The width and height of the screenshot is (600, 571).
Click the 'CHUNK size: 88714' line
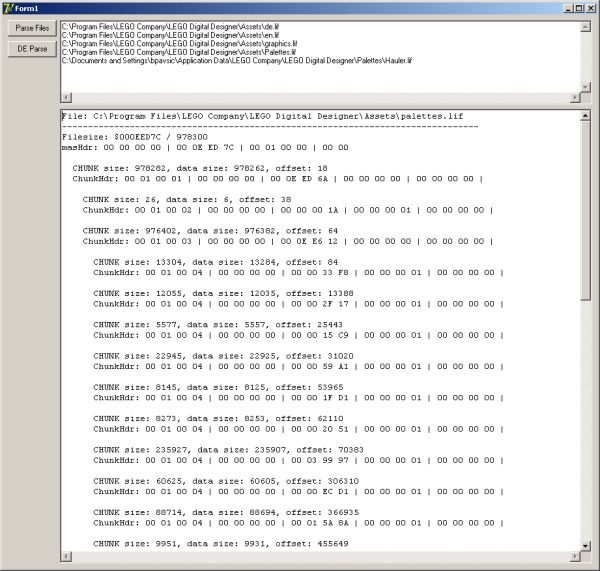coord(226,512)
